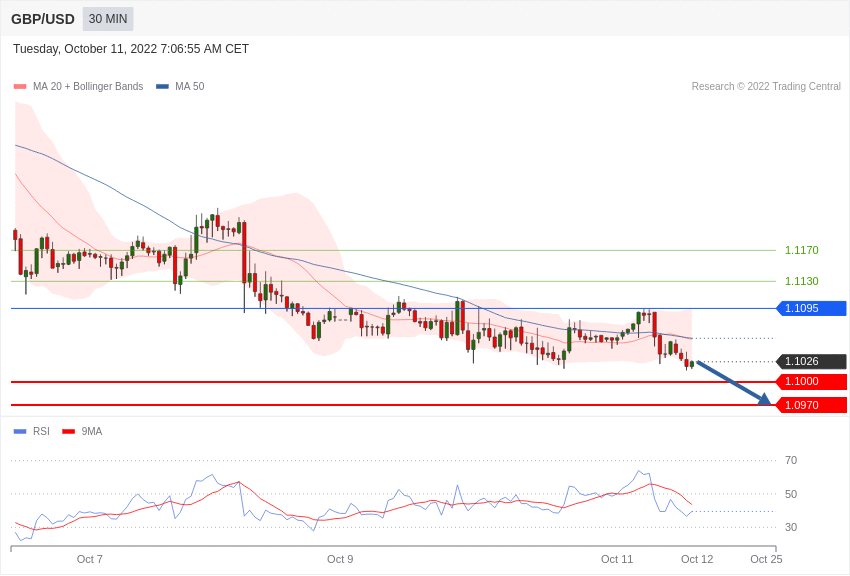
Task: Click the pink MA 20 legend swatch
Action: 20,87
